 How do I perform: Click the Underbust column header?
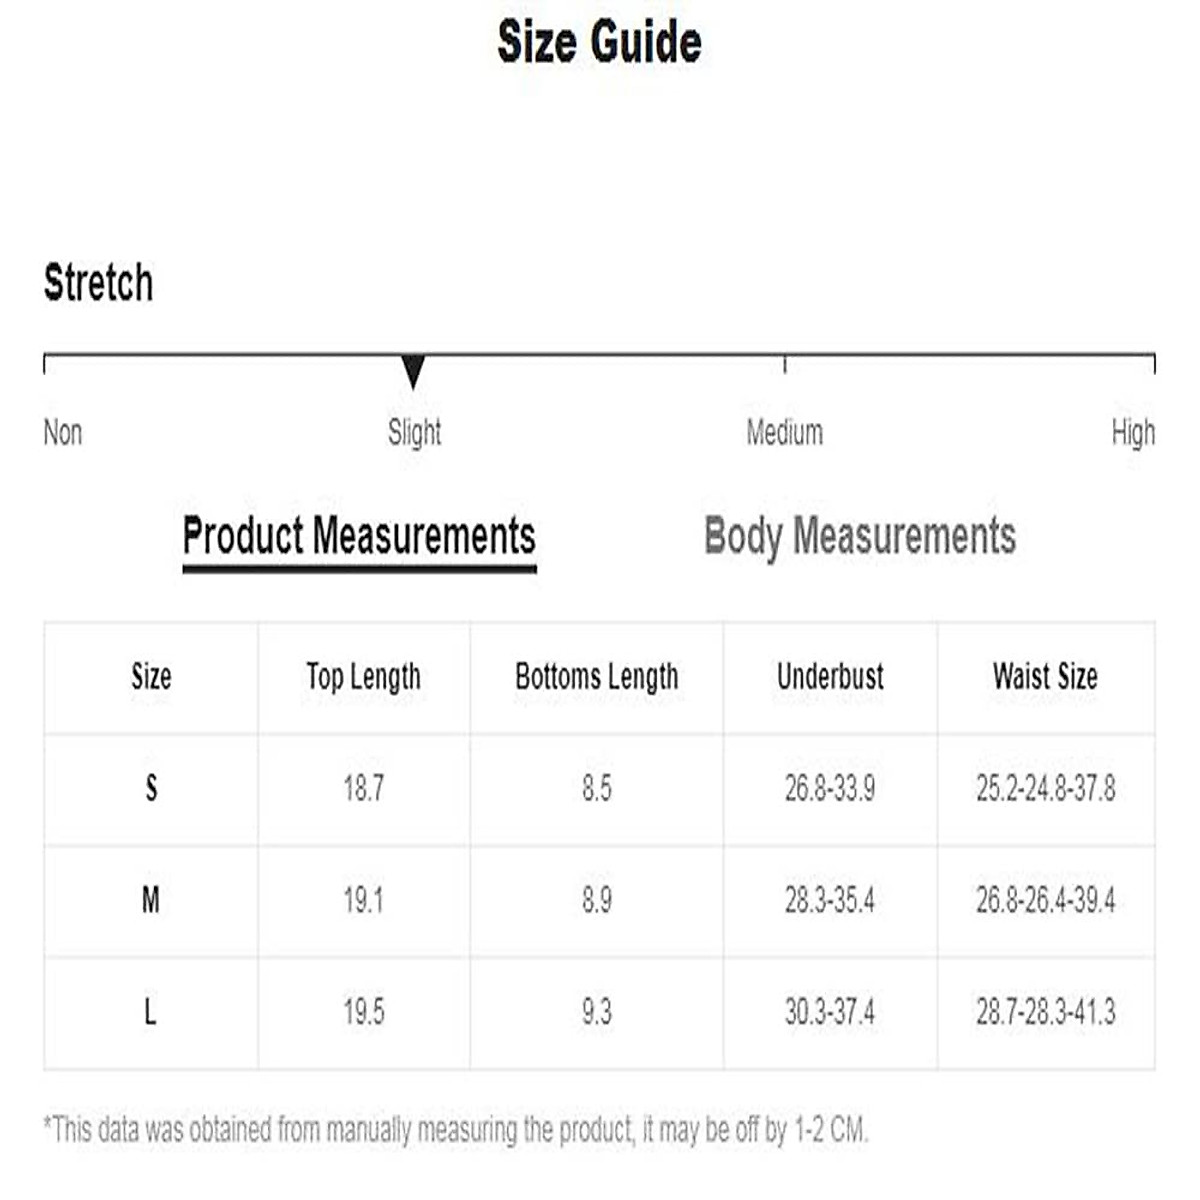[x=830, y=677]
